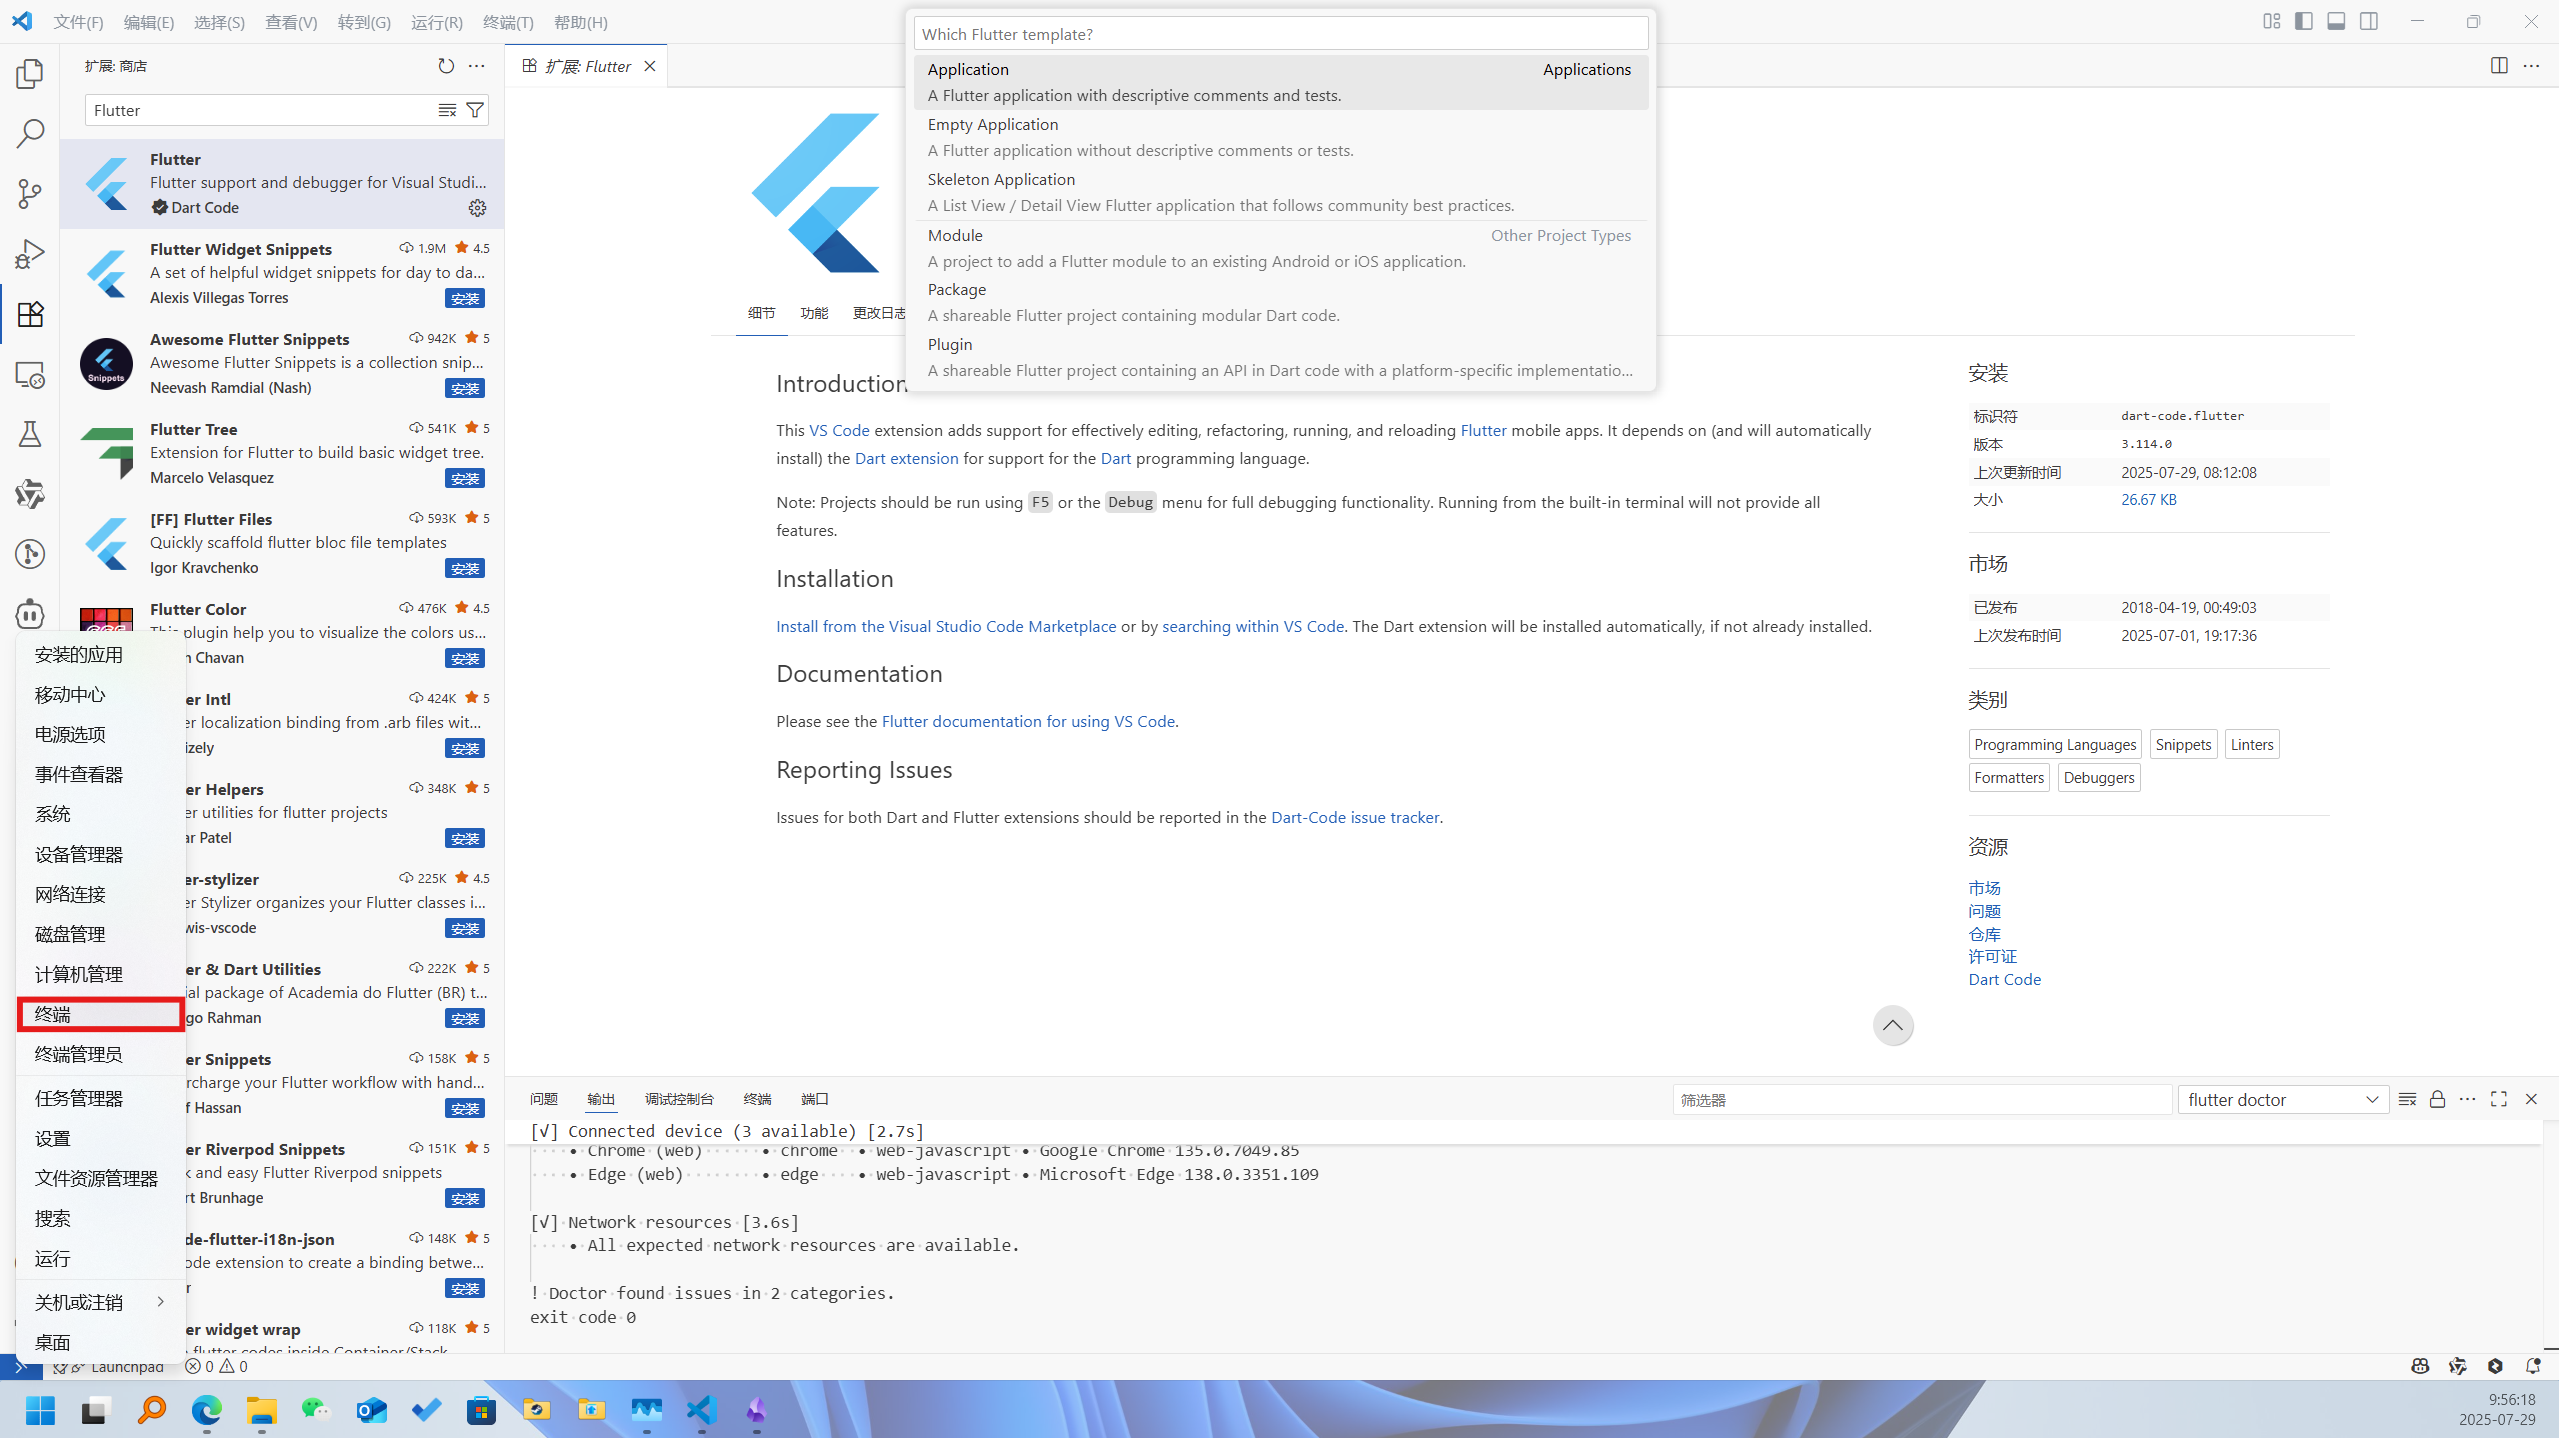Viewport: 2559px width, 1438px height.
Task: Select the Empty Application template
Action: click(1280, 137)
